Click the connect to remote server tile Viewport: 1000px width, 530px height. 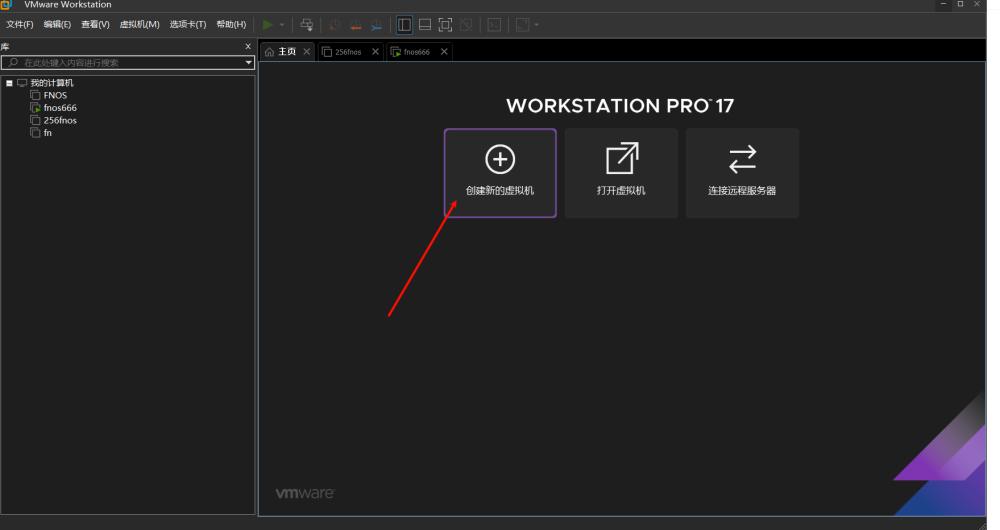tap(742, 173)
